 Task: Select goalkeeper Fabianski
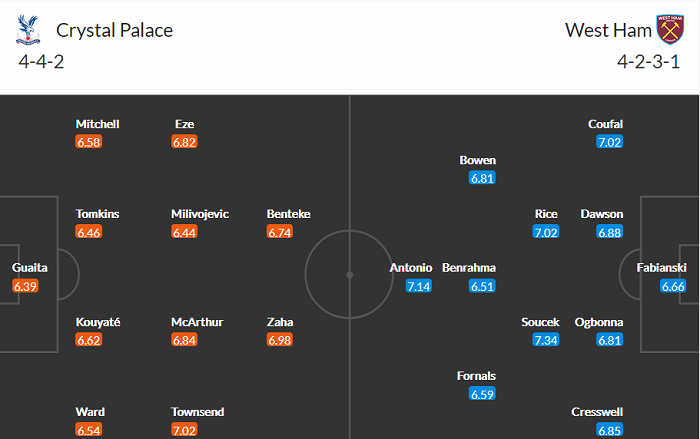click(x=666, y=268)
